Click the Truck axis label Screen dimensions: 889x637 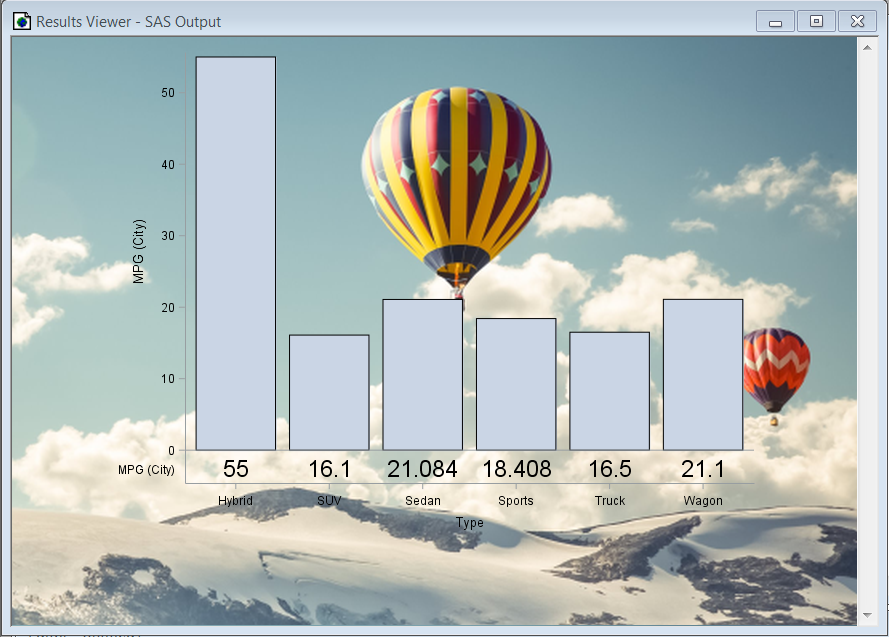[x=610, y=500]
